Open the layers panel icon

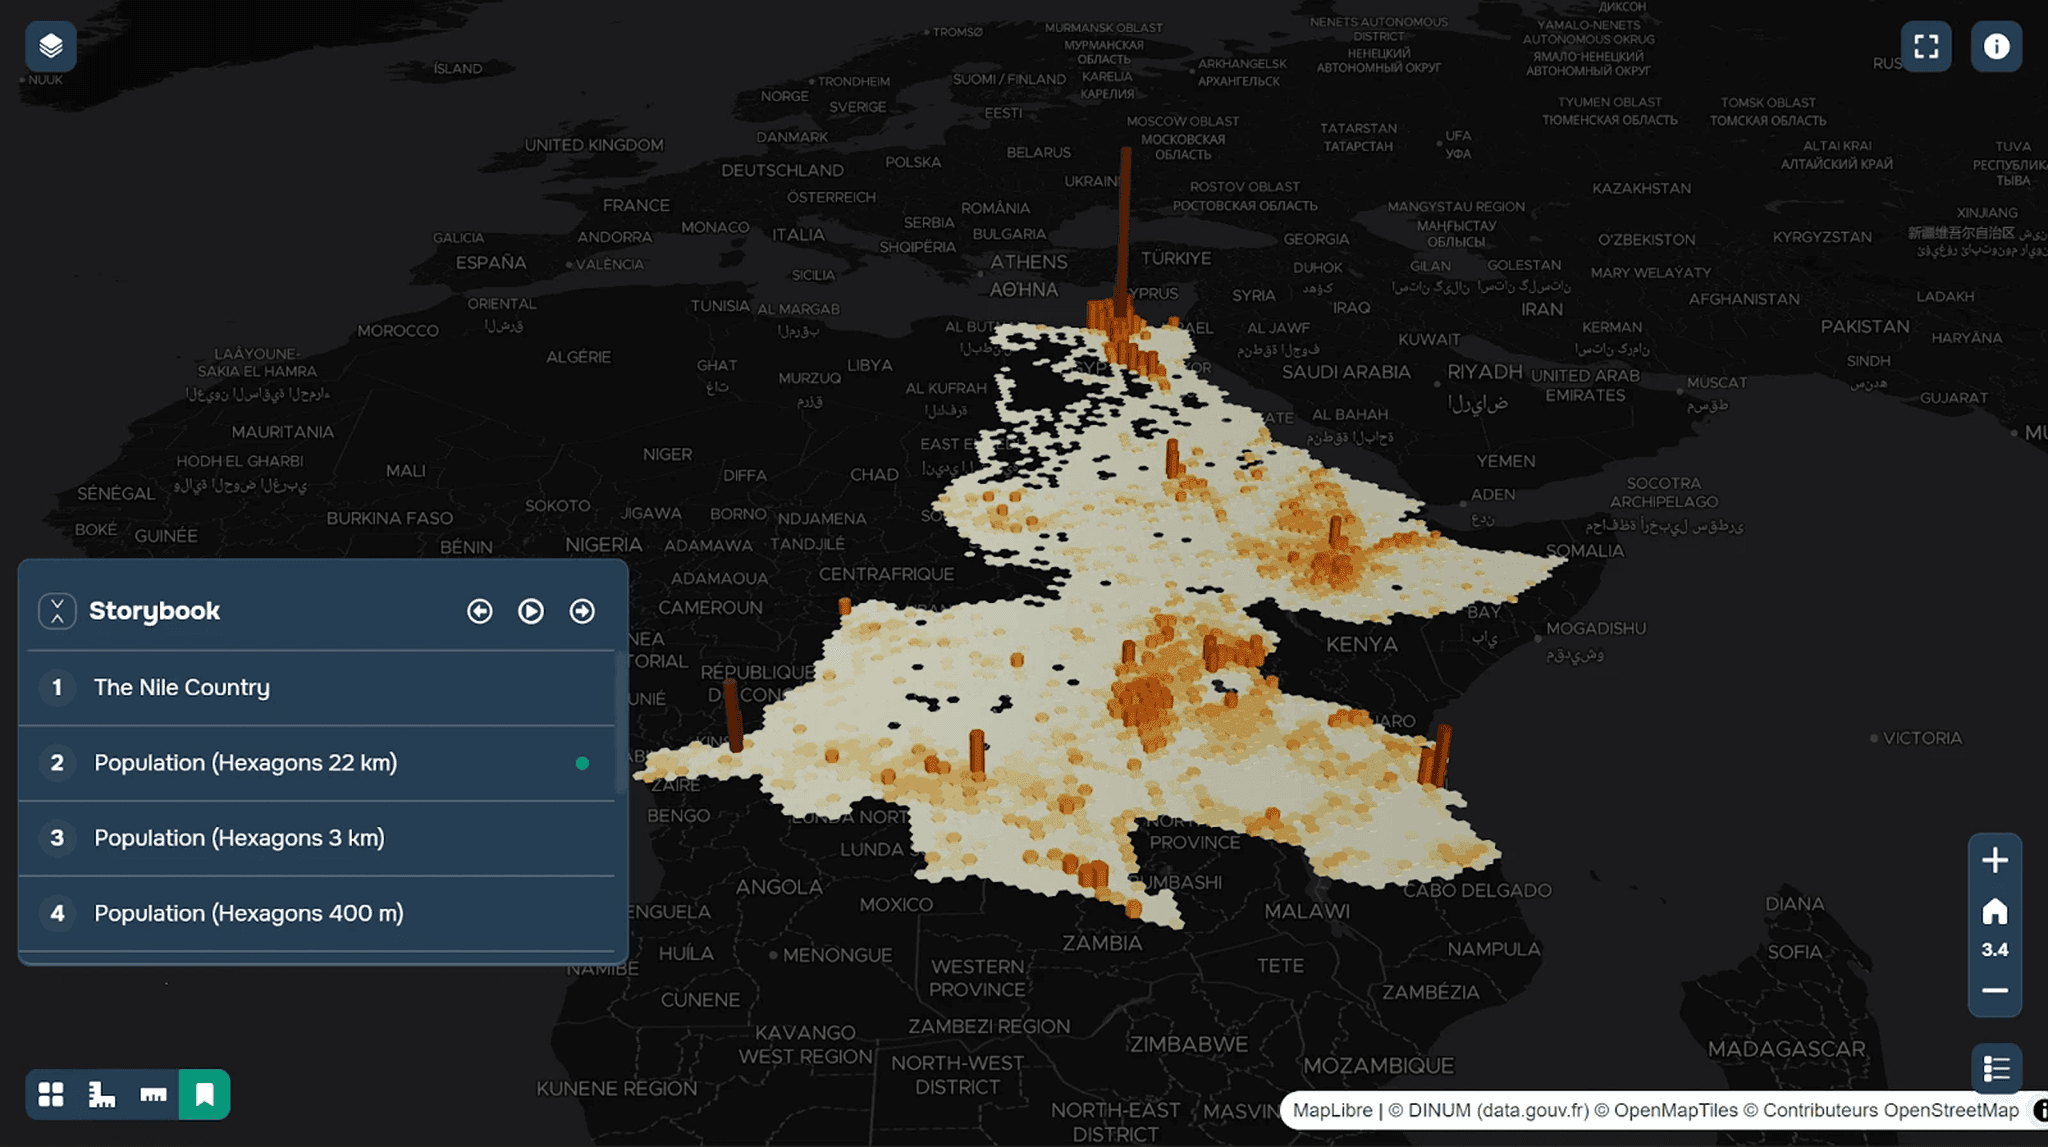(51, 46)
